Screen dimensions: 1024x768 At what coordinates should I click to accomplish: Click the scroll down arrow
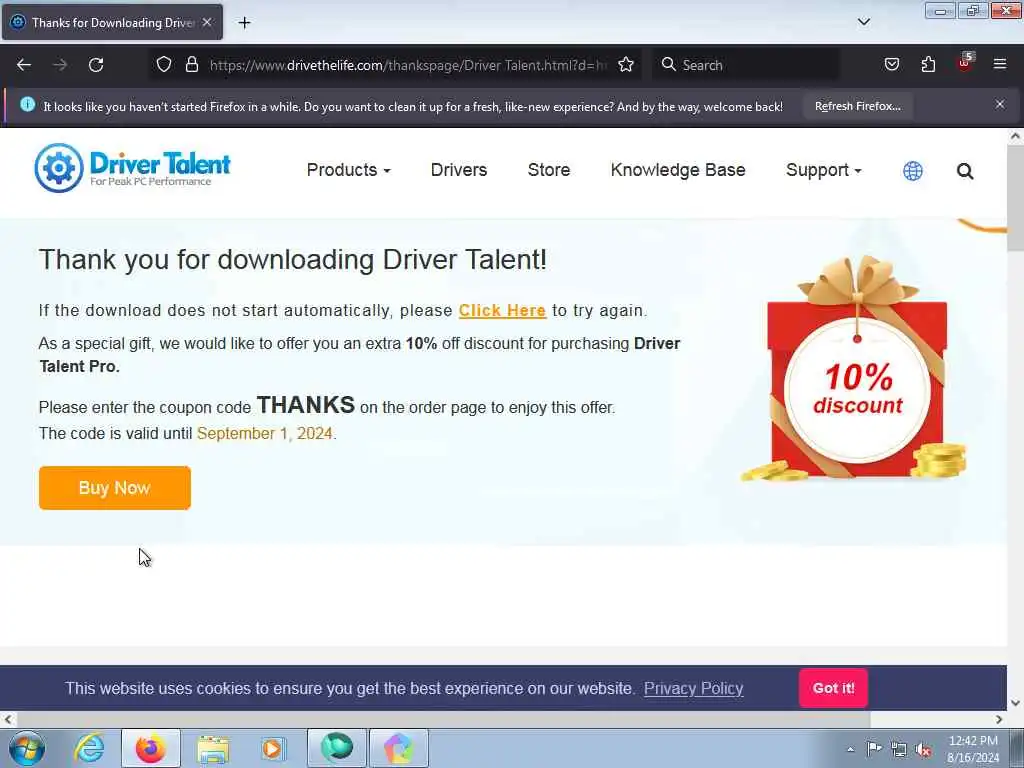(1015, 703)
